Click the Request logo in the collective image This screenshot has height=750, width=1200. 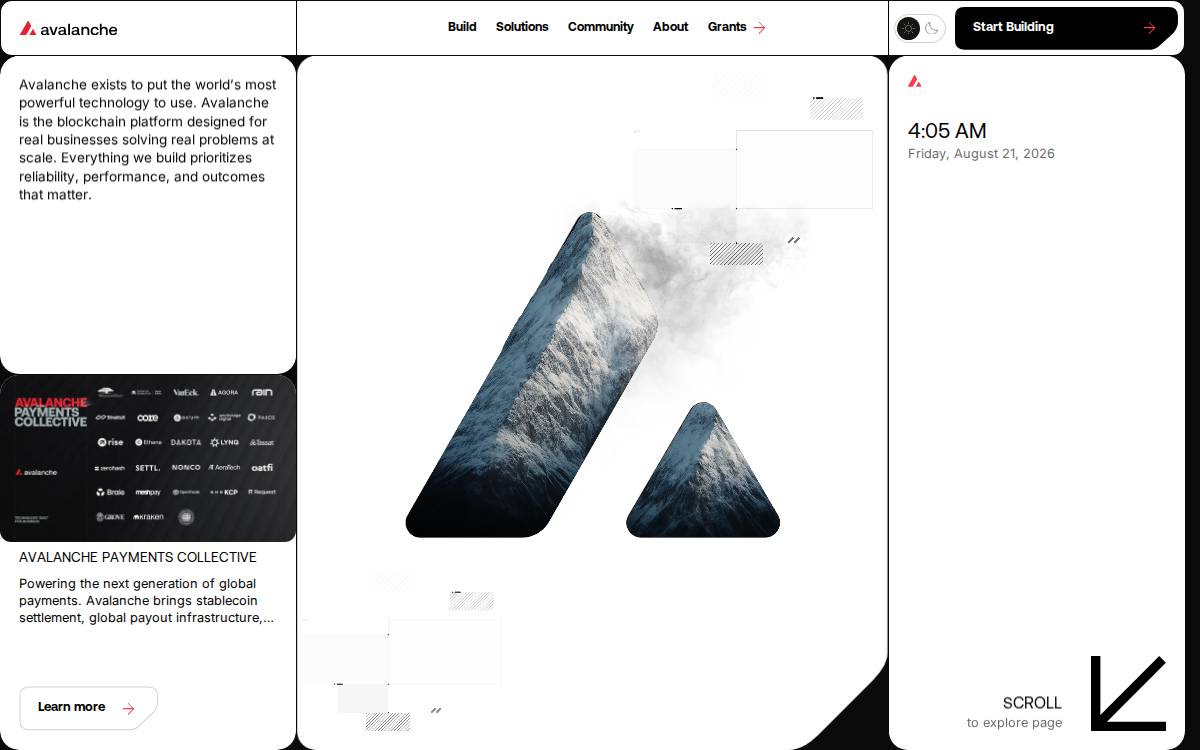(x=262, y=492)
